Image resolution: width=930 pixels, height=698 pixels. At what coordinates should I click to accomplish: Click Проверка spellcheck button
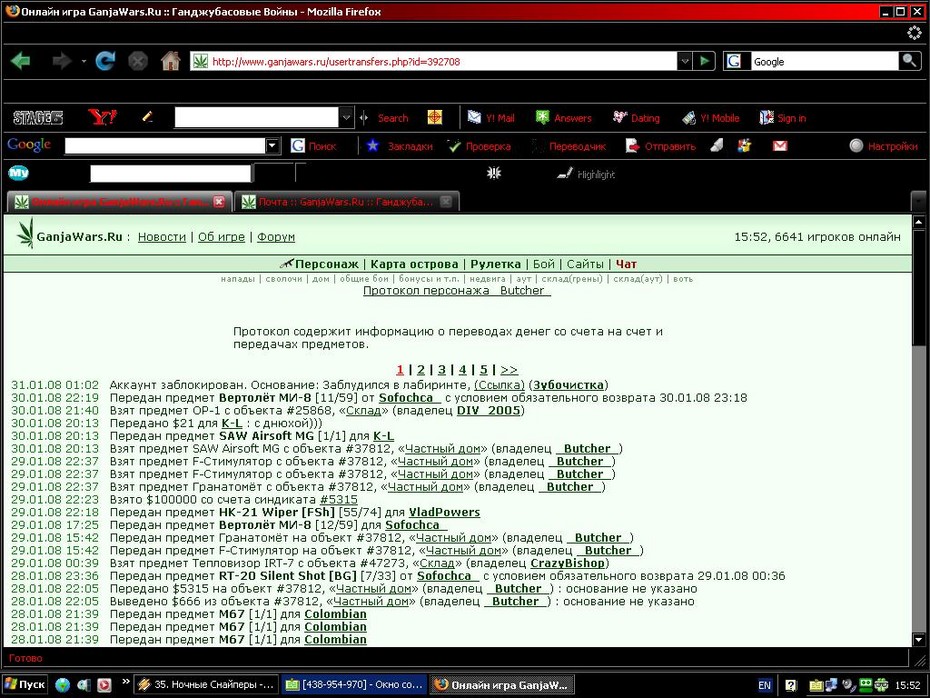point(479,146)
